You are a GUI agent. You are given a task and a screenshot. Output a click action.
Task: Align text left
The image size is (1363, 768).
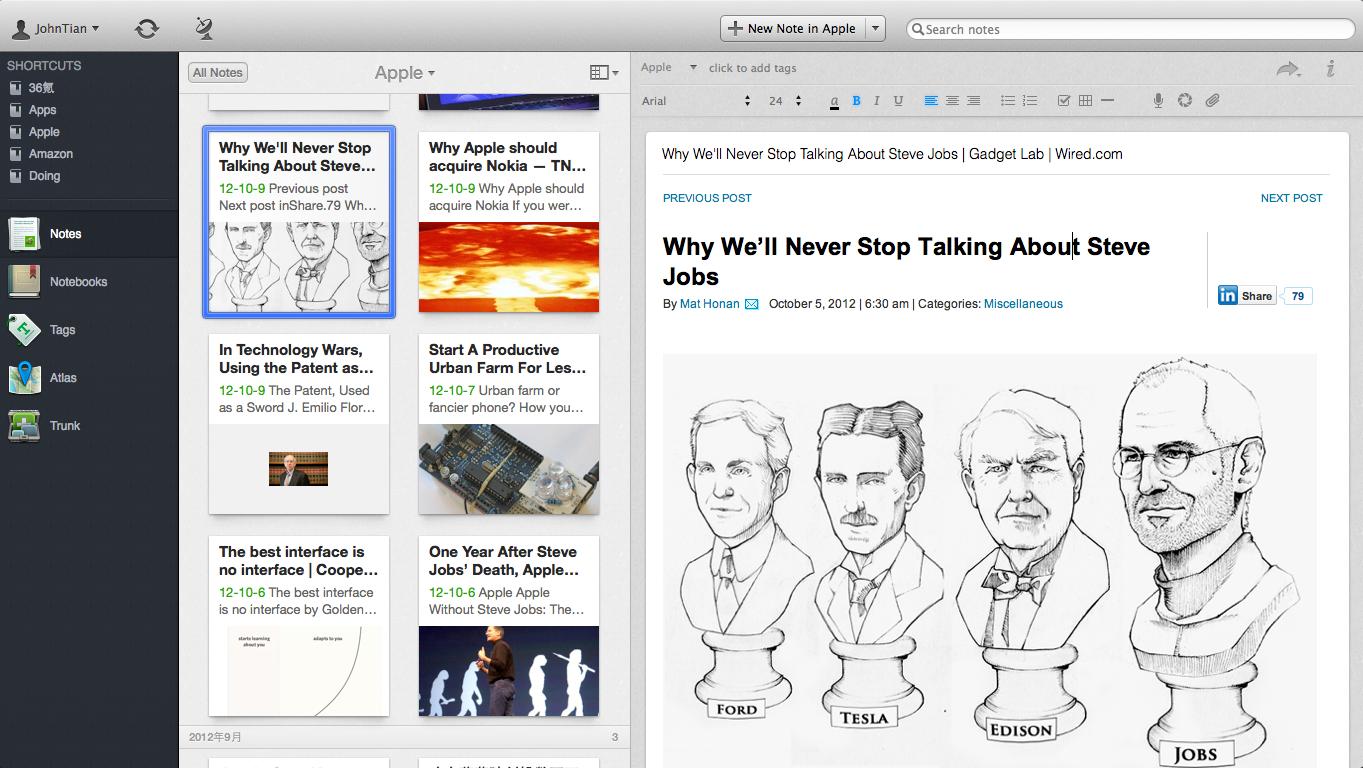tap(931, 100)
